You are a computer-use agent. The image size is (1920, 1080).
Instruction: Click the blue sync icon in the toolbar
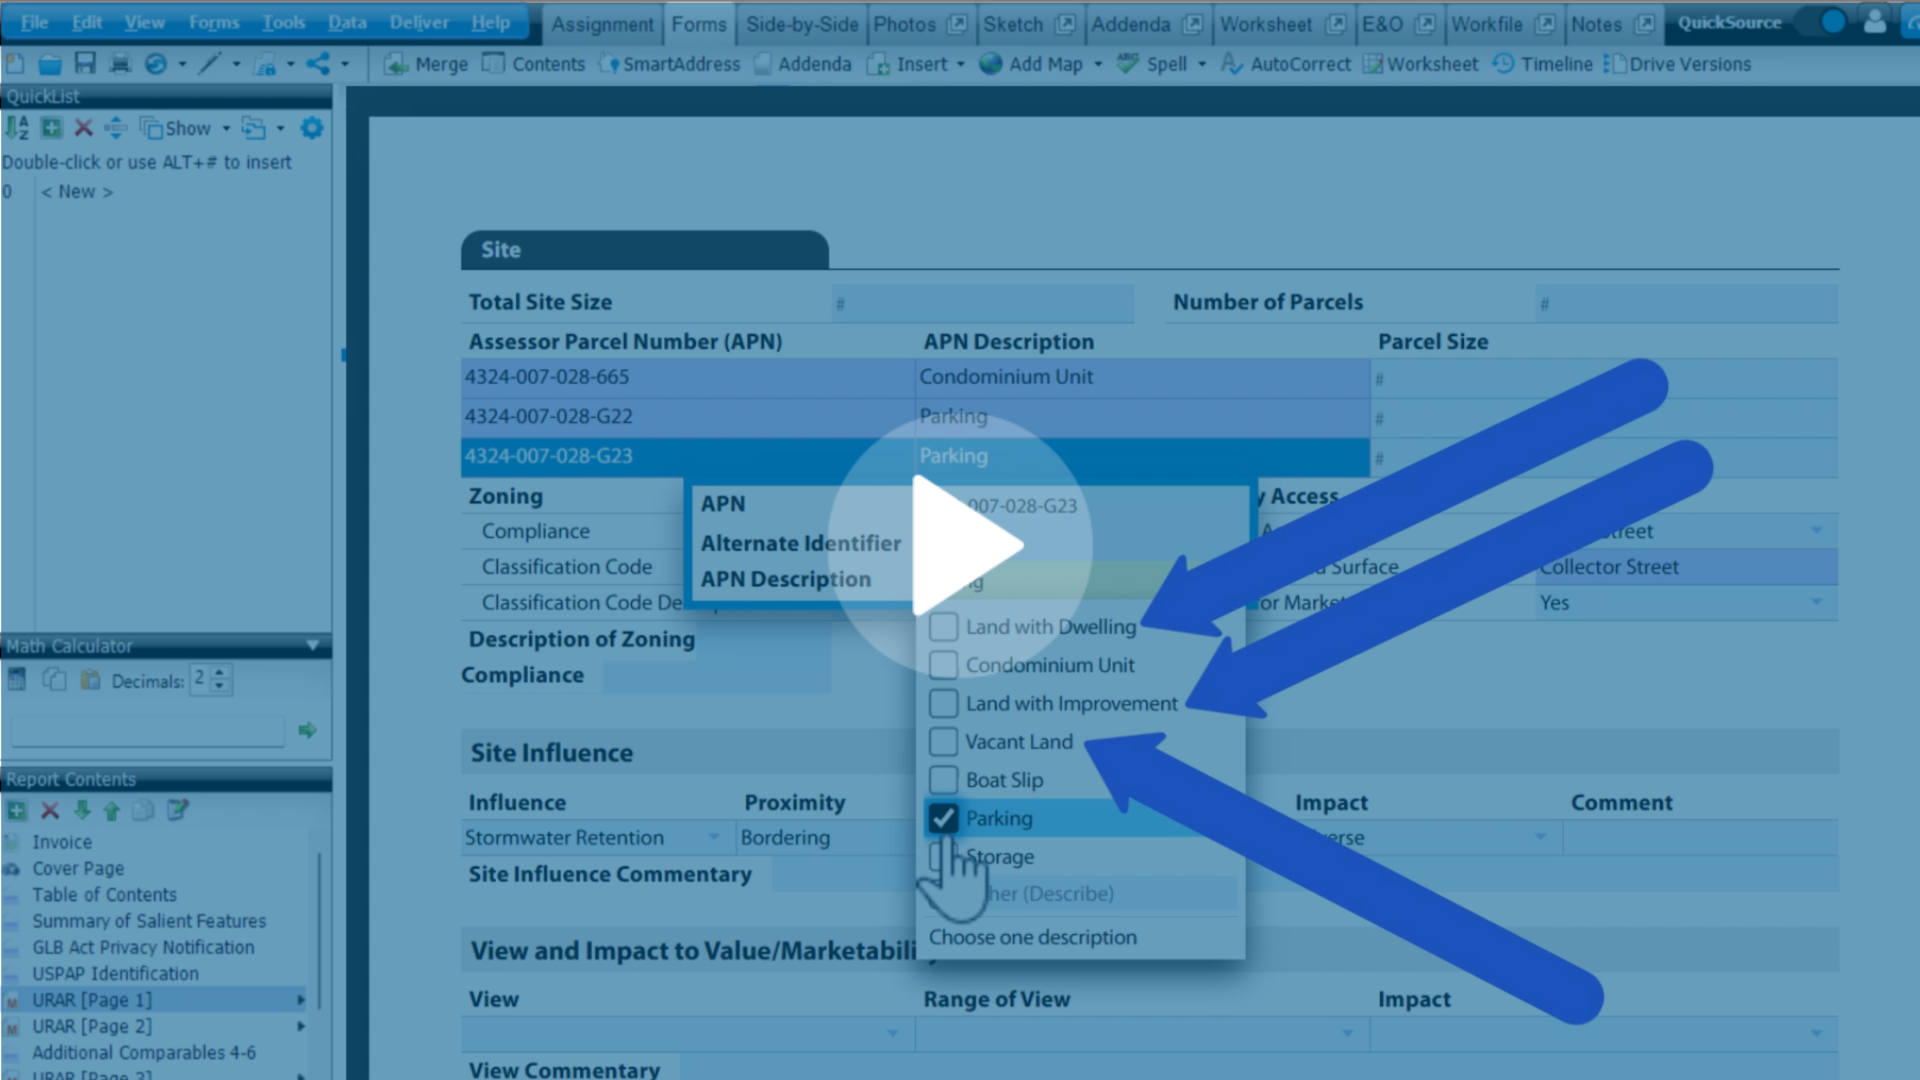[156, 64]
